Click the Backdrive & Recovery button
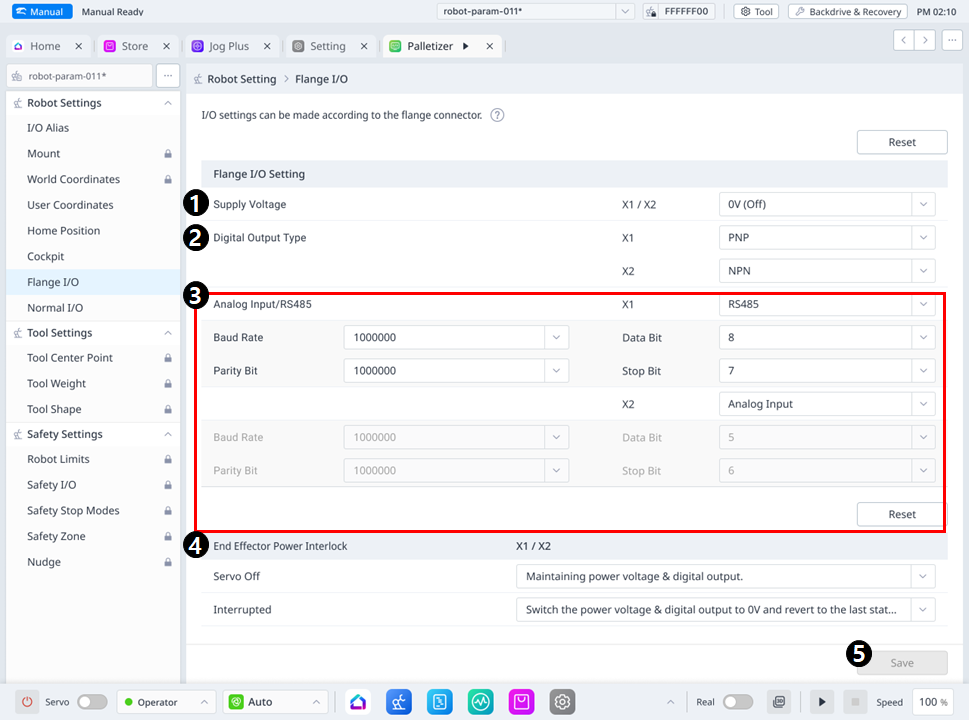Screen dimensions: 969x720 coord(847,12)
